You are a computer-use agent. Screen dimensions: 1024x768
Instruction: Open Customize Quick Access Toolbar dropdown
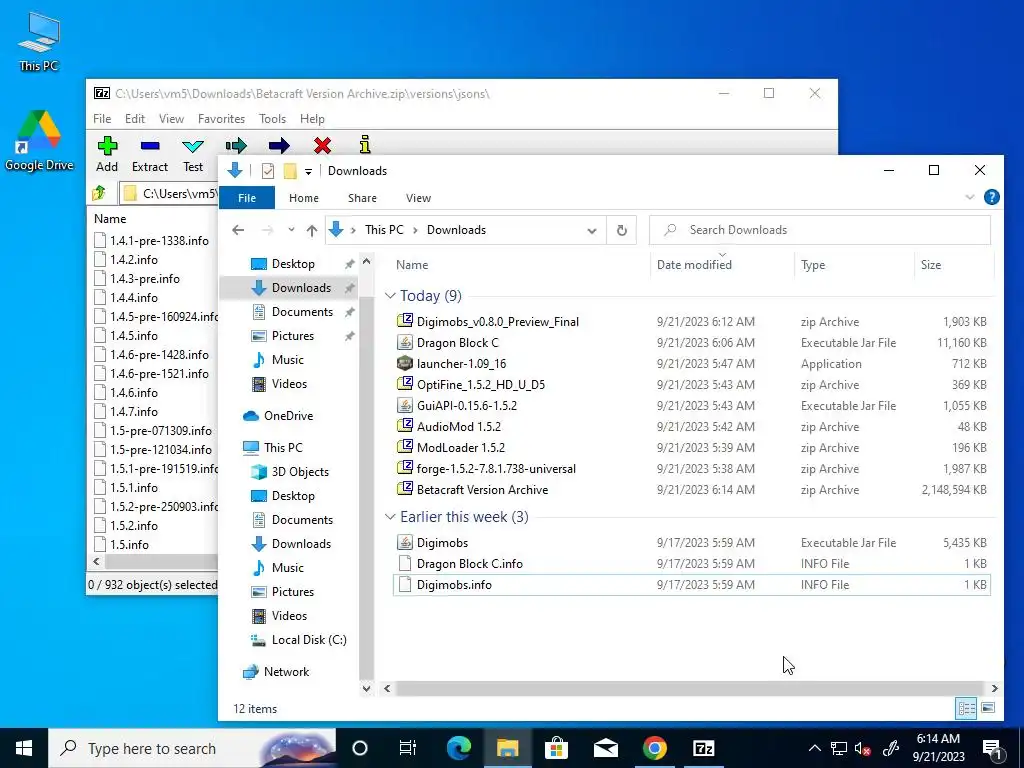point(308,172)
